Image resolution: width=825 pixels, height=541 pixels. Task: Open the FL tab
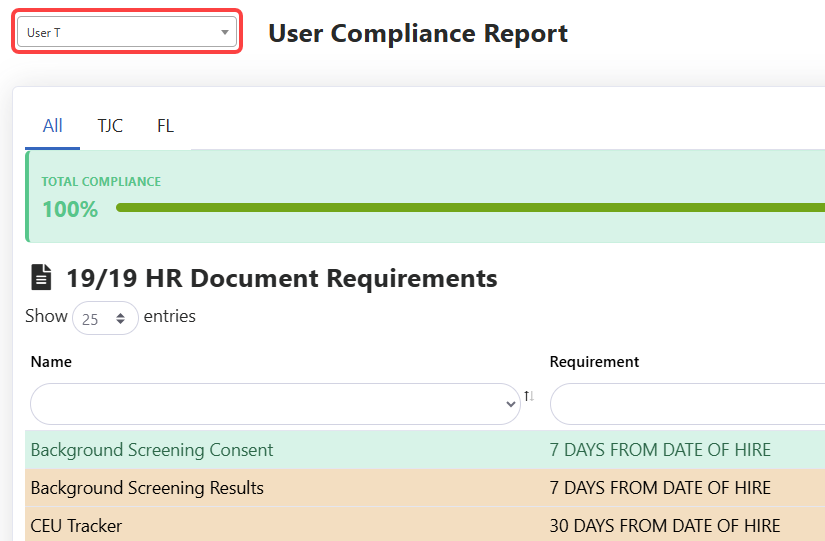[165, 126]
